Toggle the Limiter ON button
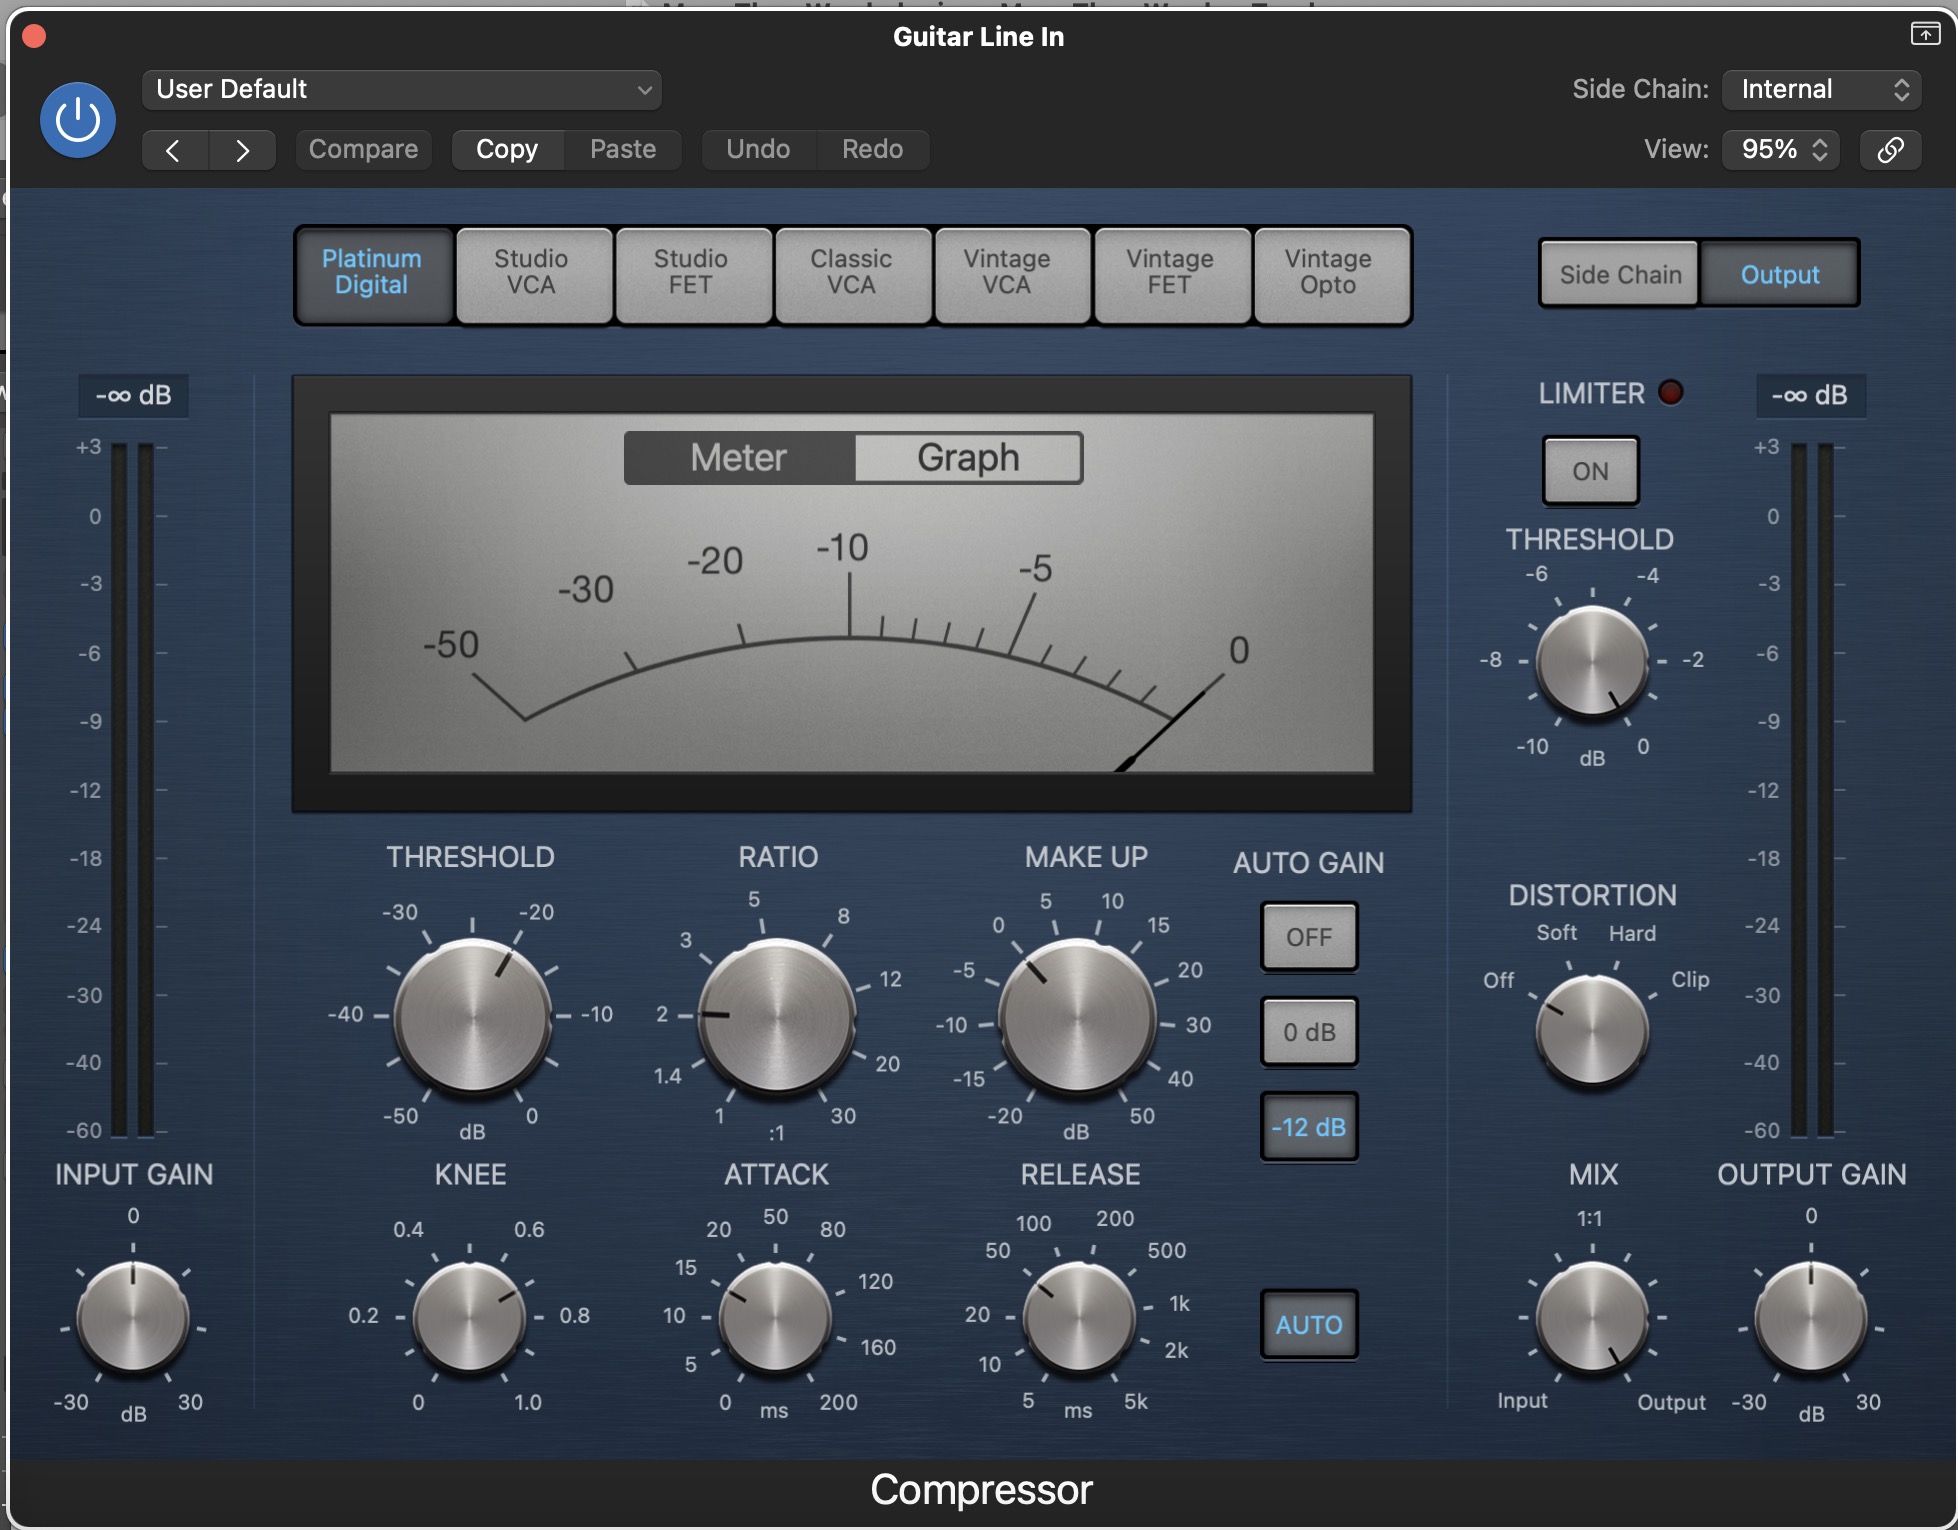Viewport: 1958px width, 1530px height. [1590, 471]
